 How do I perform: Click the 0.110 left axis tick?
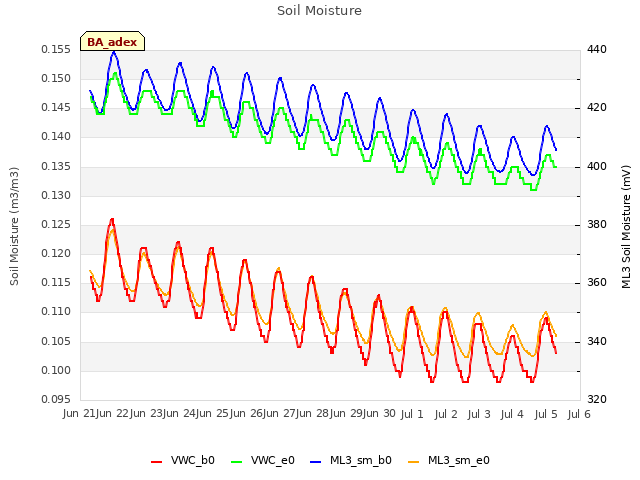pos(56,312)
